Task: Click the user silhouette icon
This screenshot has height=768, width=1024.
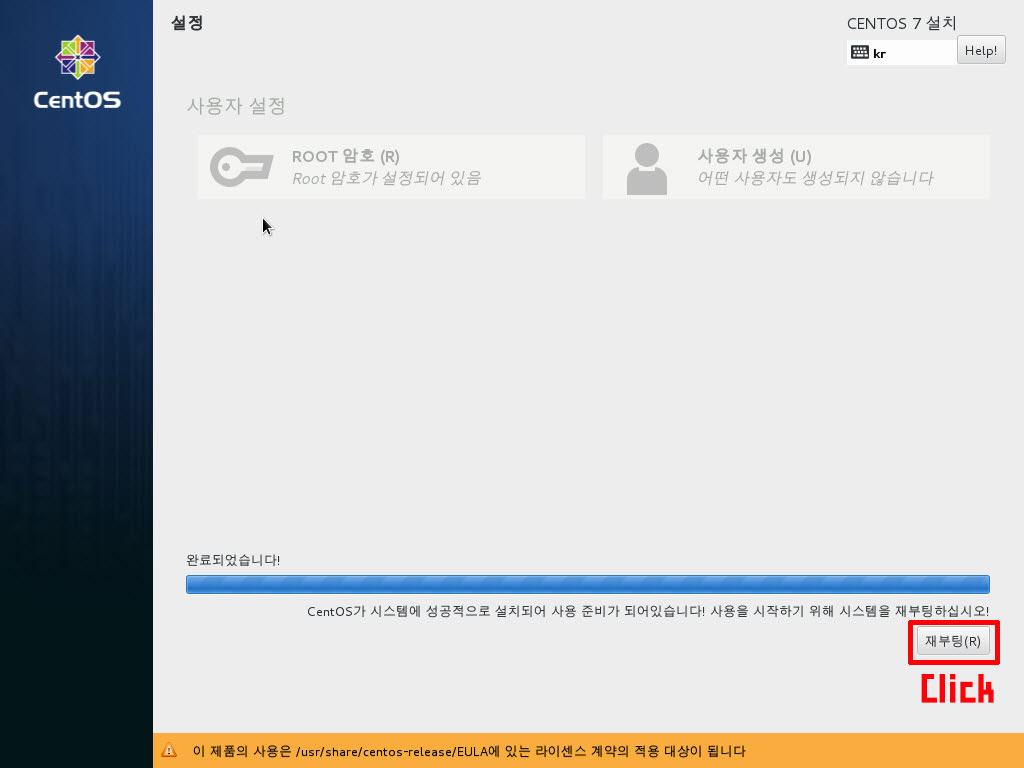Action: (x=647, y=168)
